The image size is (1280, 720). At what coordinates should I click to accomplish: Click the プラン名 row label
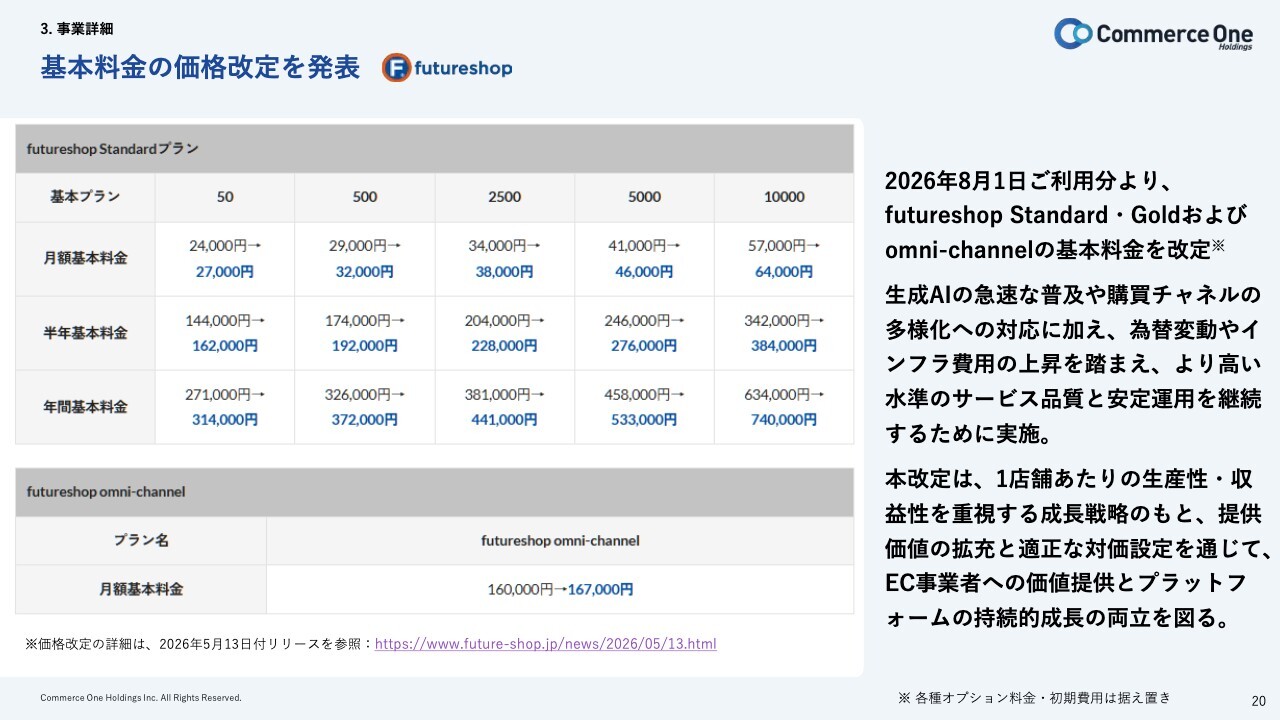tap(141, 540)
